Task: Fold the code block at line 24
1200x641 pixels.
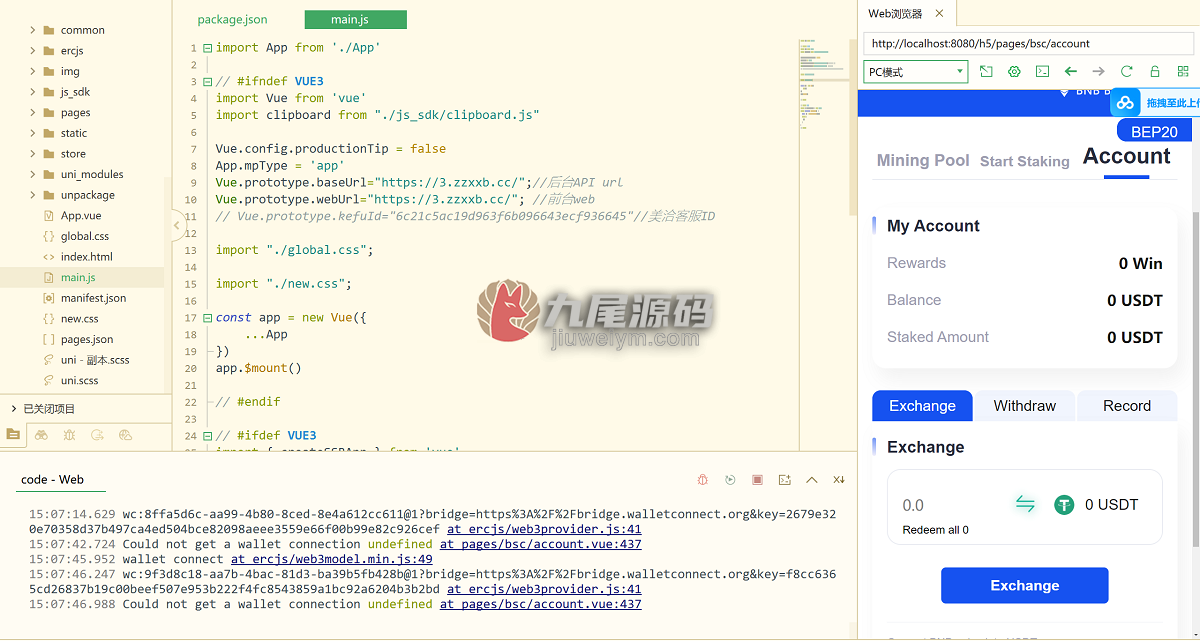Action: (x=207, y=435)
